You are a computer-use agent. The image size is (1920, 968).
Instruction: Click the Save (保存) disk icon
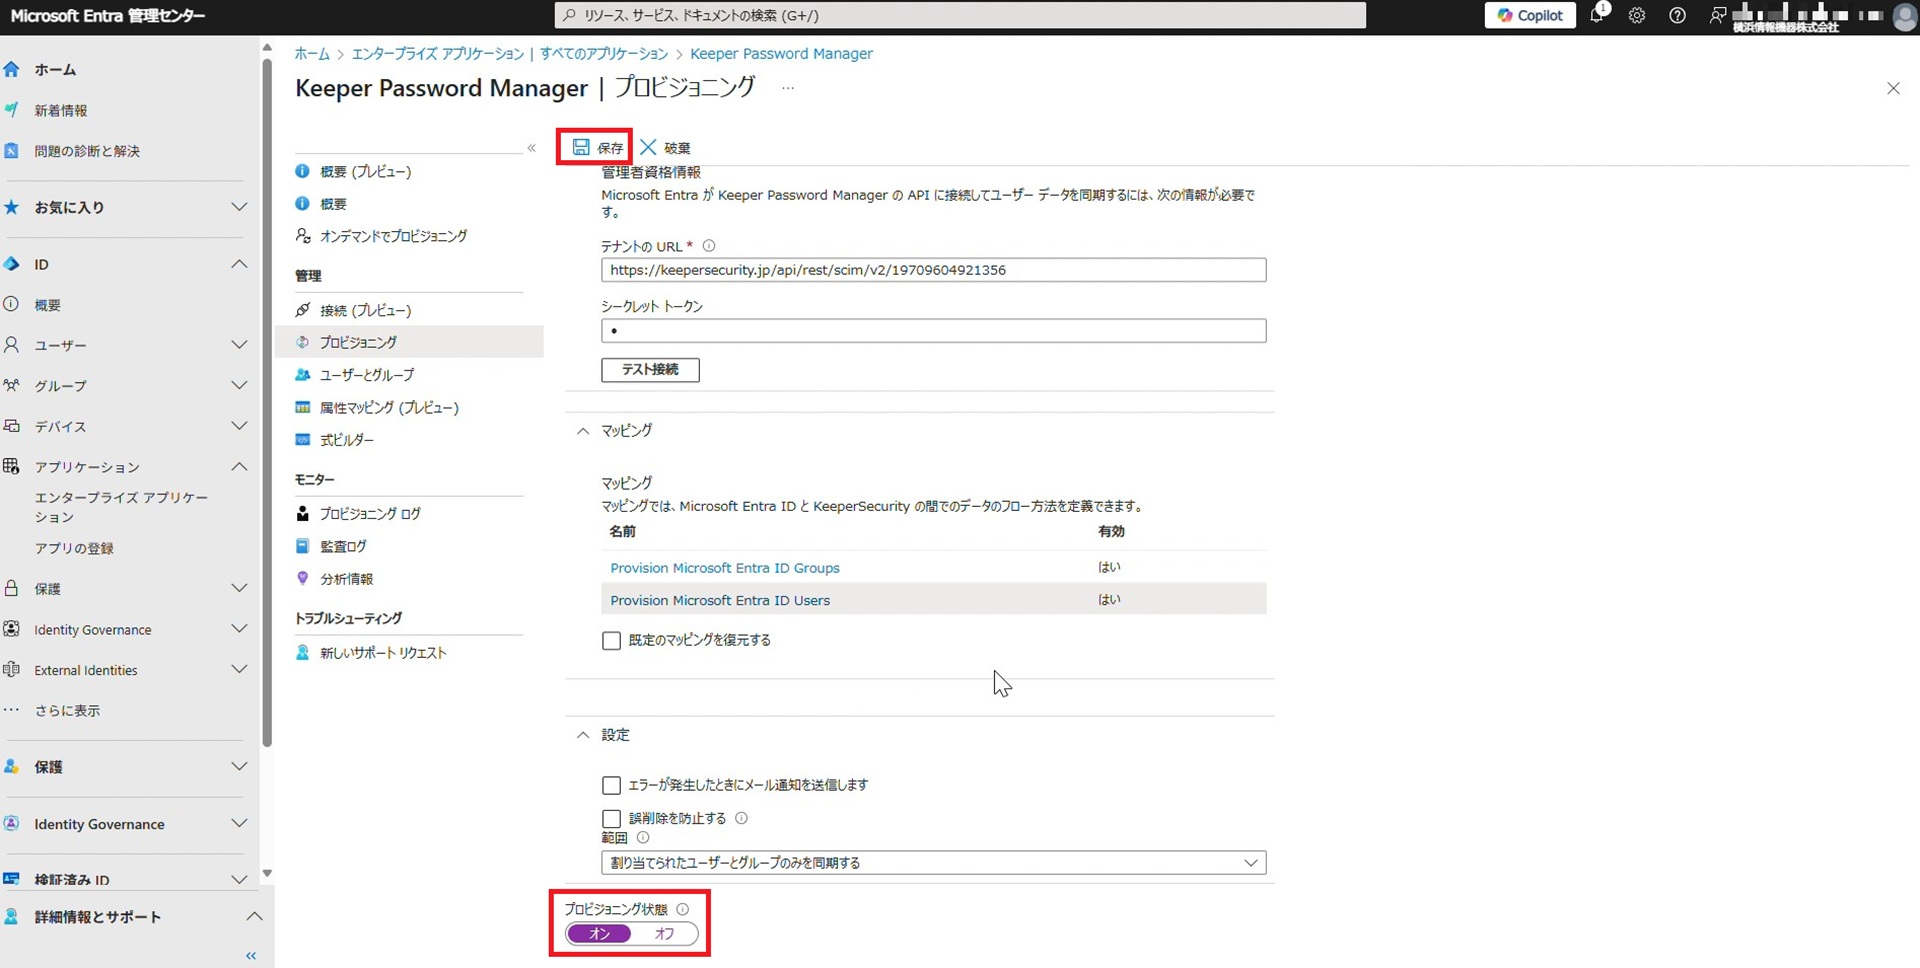point(581,147)
